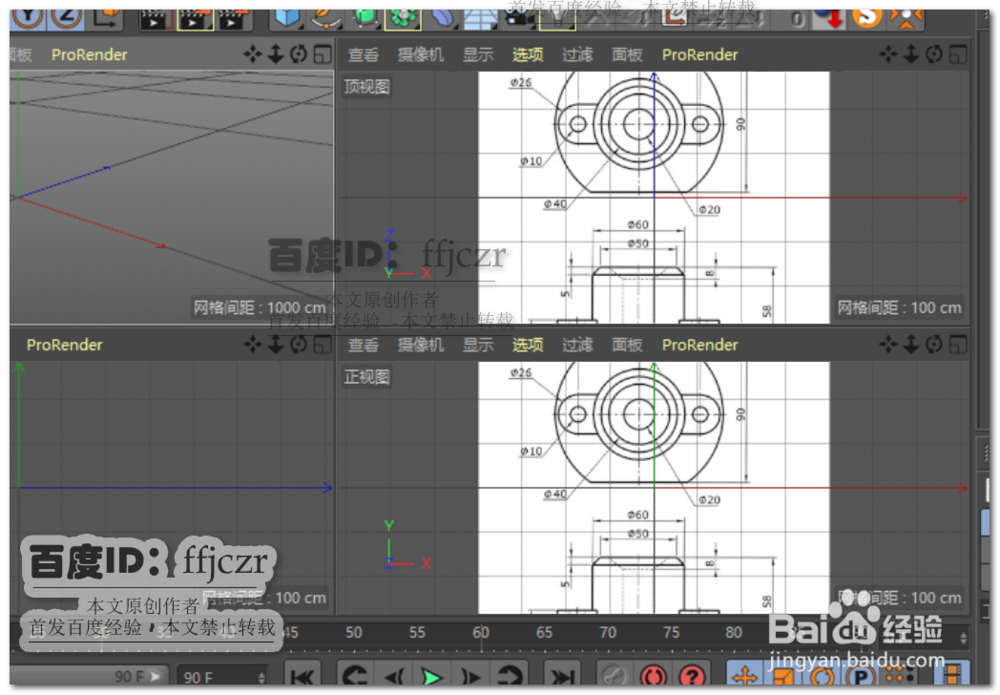Open 过滤 menu in top view
Viewport: 1000px width, 695px height.
577,55
